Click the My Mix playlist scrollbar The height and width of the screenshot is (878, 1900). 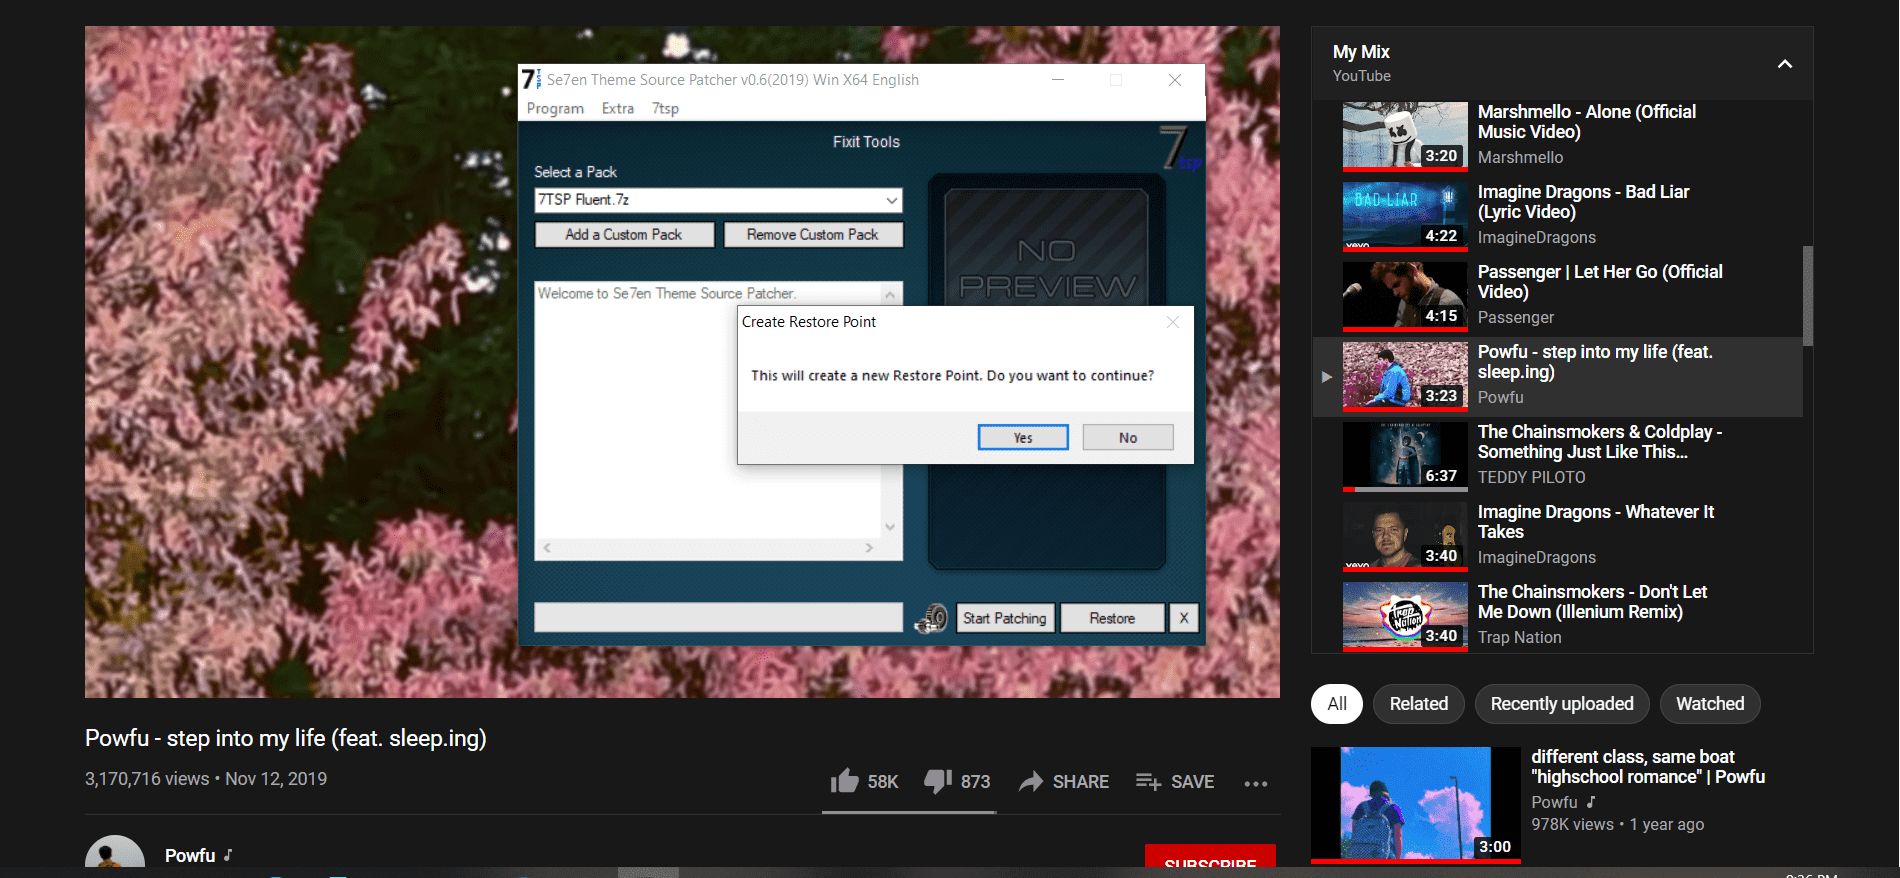(1808, 296)
